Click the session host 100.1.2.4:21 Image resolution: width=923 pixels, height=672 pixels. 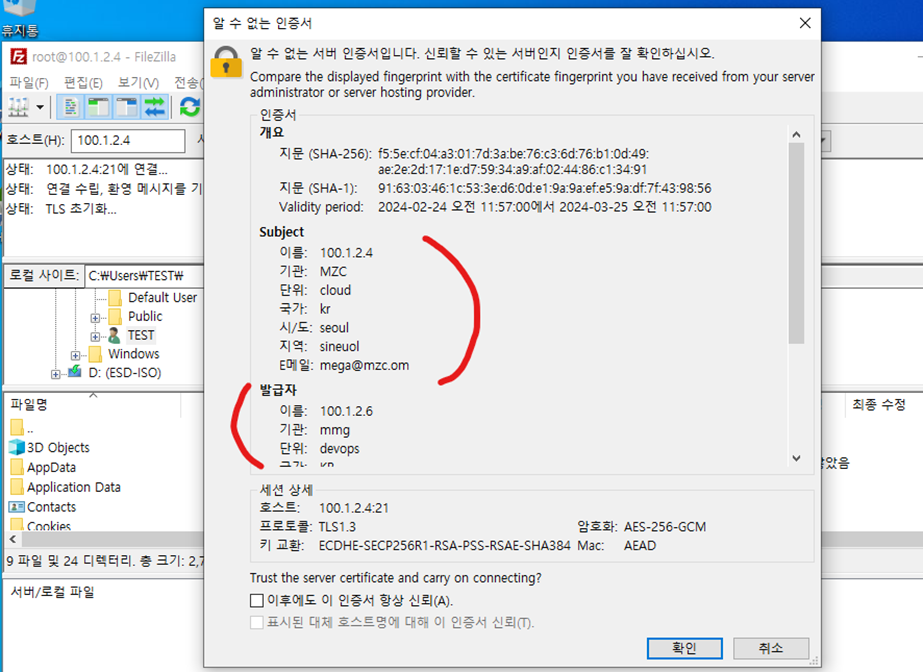354,508
